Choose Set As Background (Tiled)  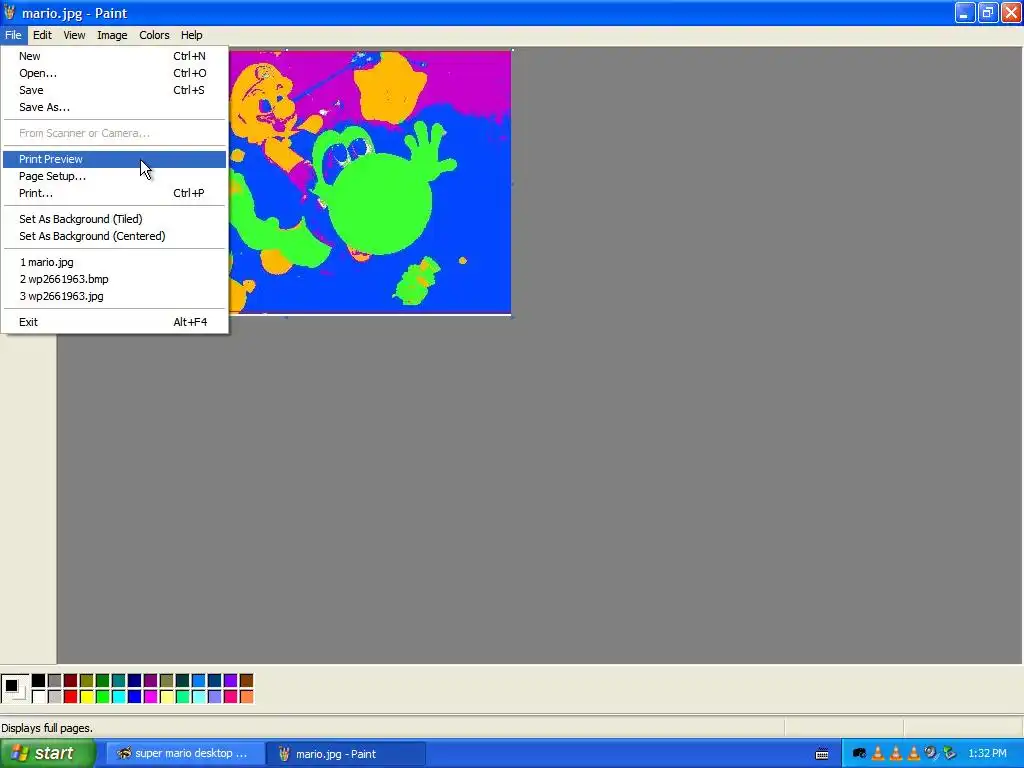click(x=114, y=219)
